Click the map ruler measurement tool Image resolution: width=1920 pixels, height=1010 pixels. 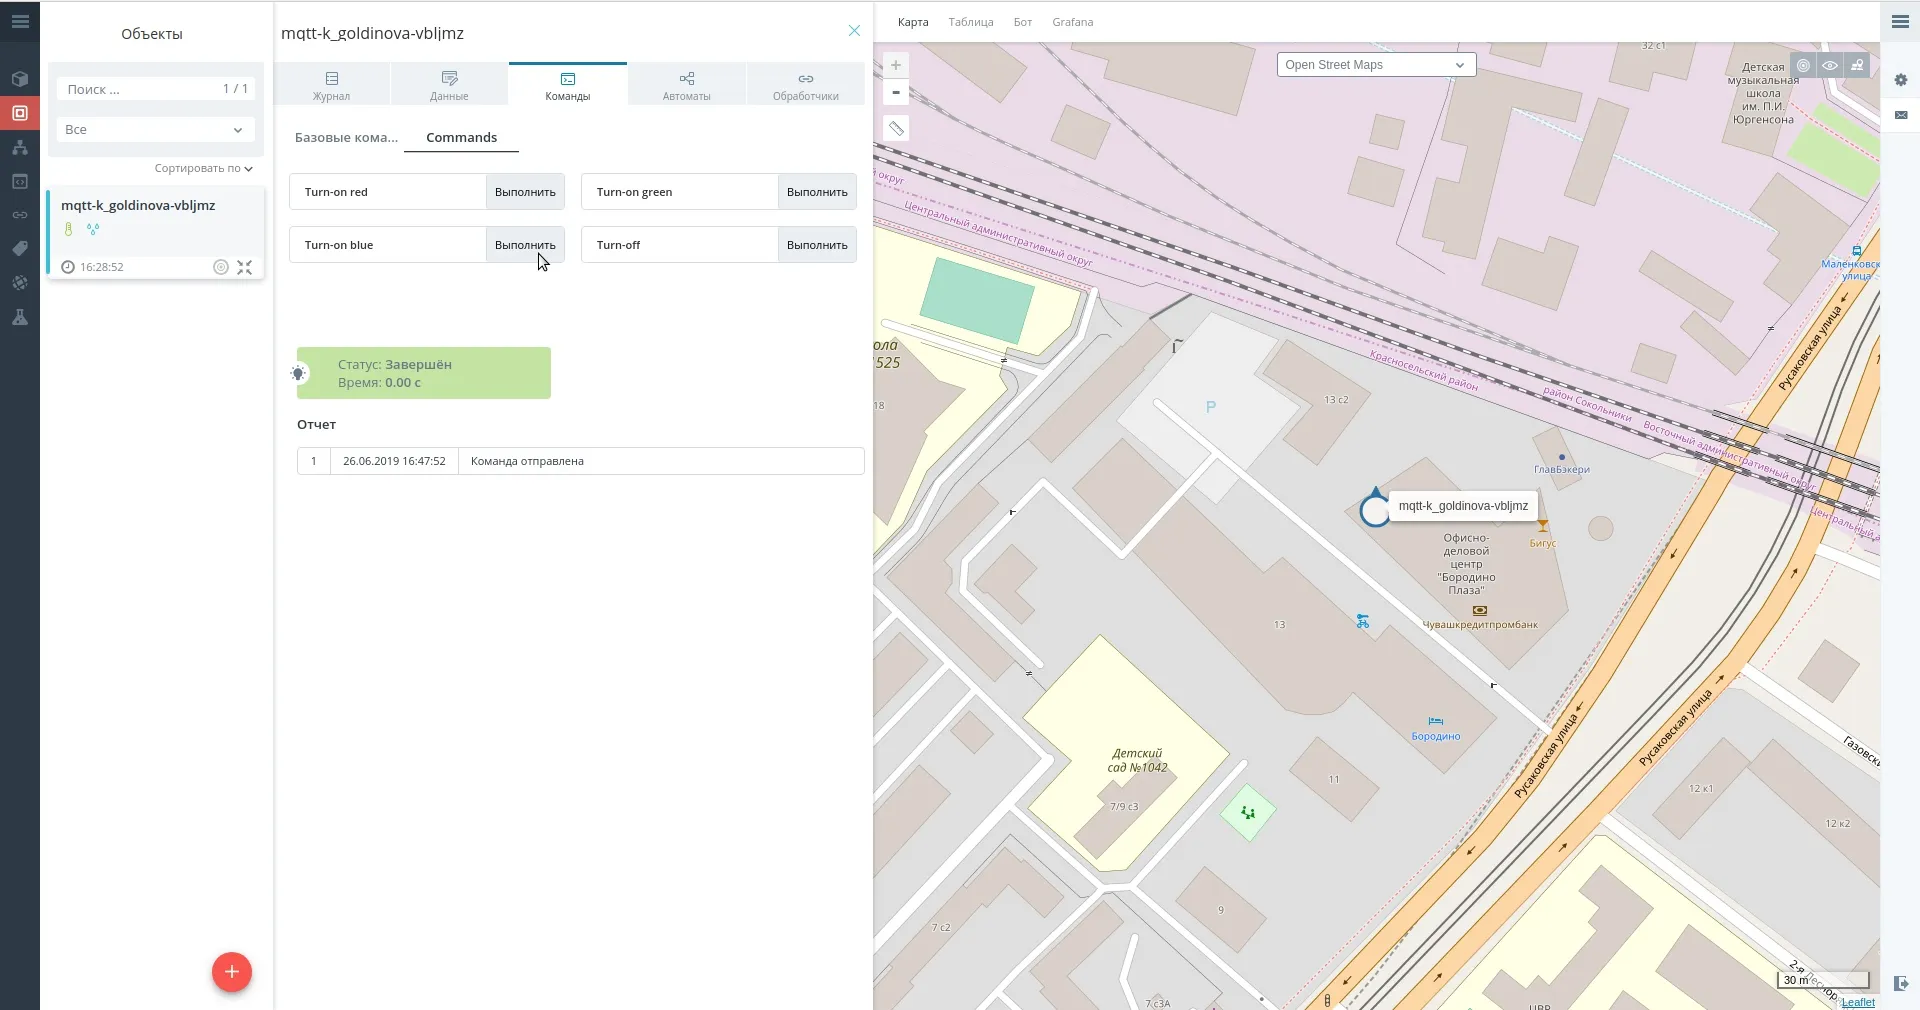pos(896,128)
